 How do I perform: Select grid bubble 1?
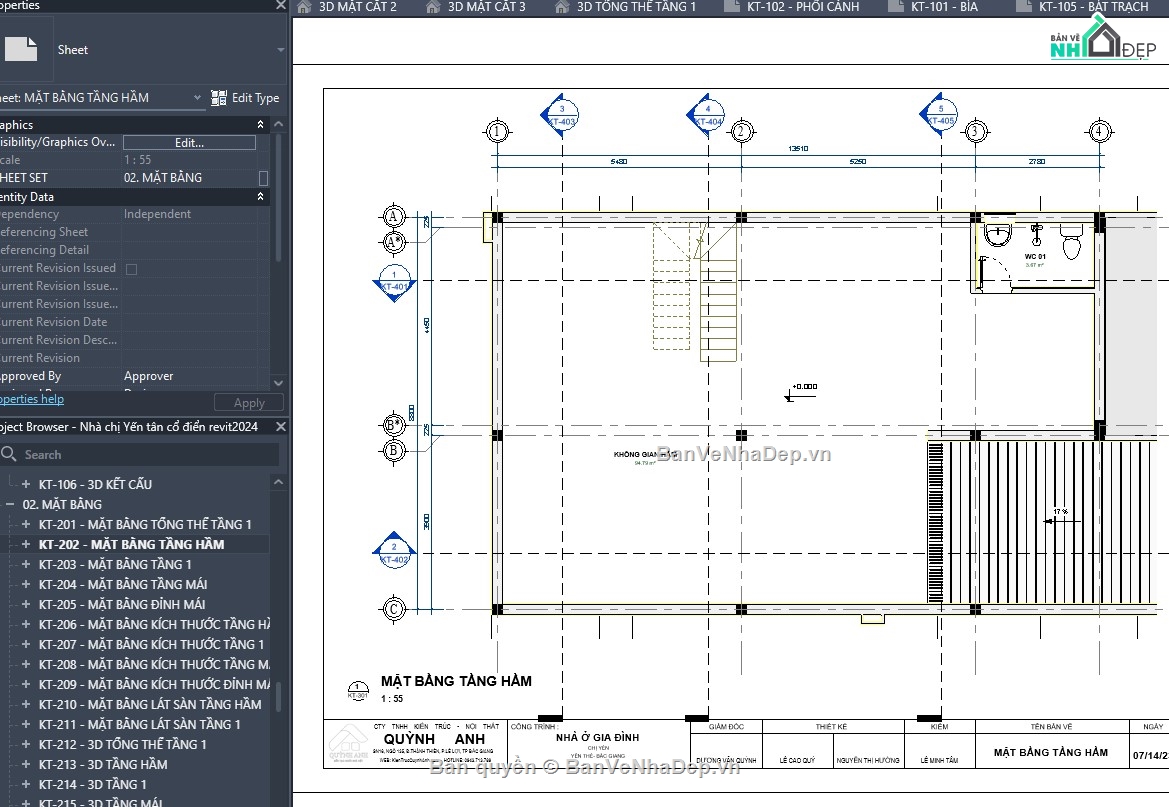tap(497, 132)
